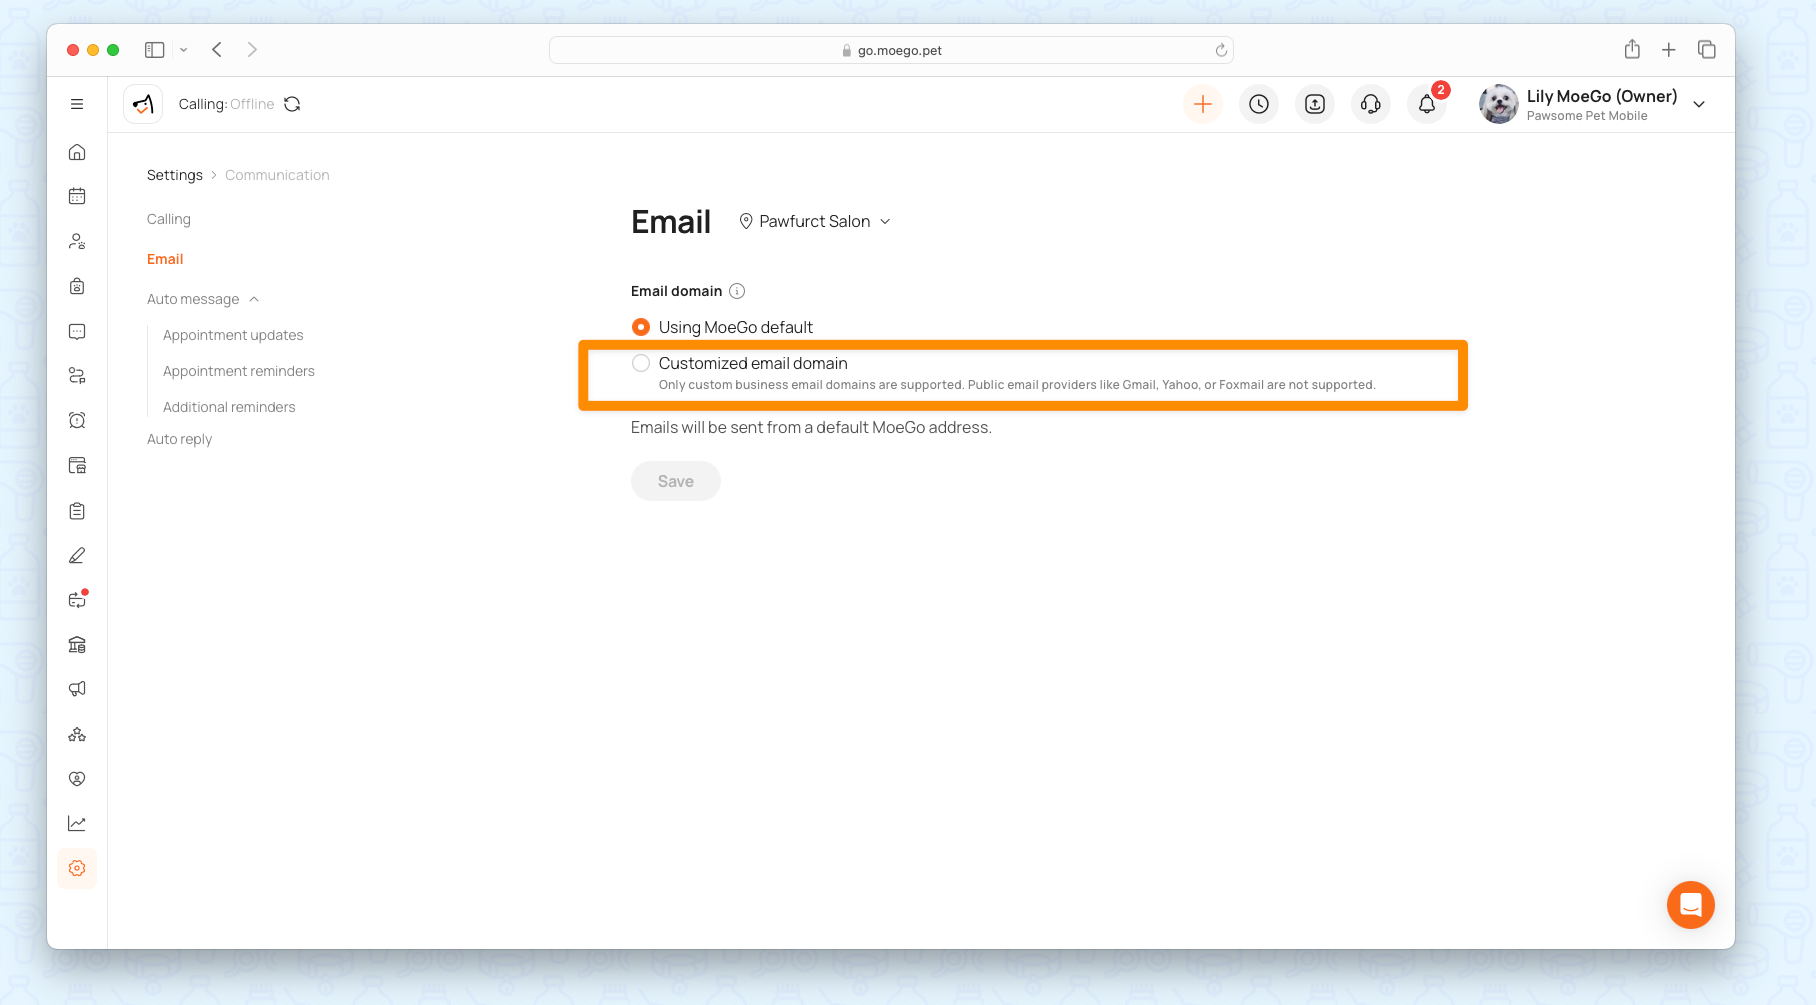Image resolution: width=1816 pixels, height=1005 pixels.
Task: Refresh the calling status icon
Action: point(292,104)
